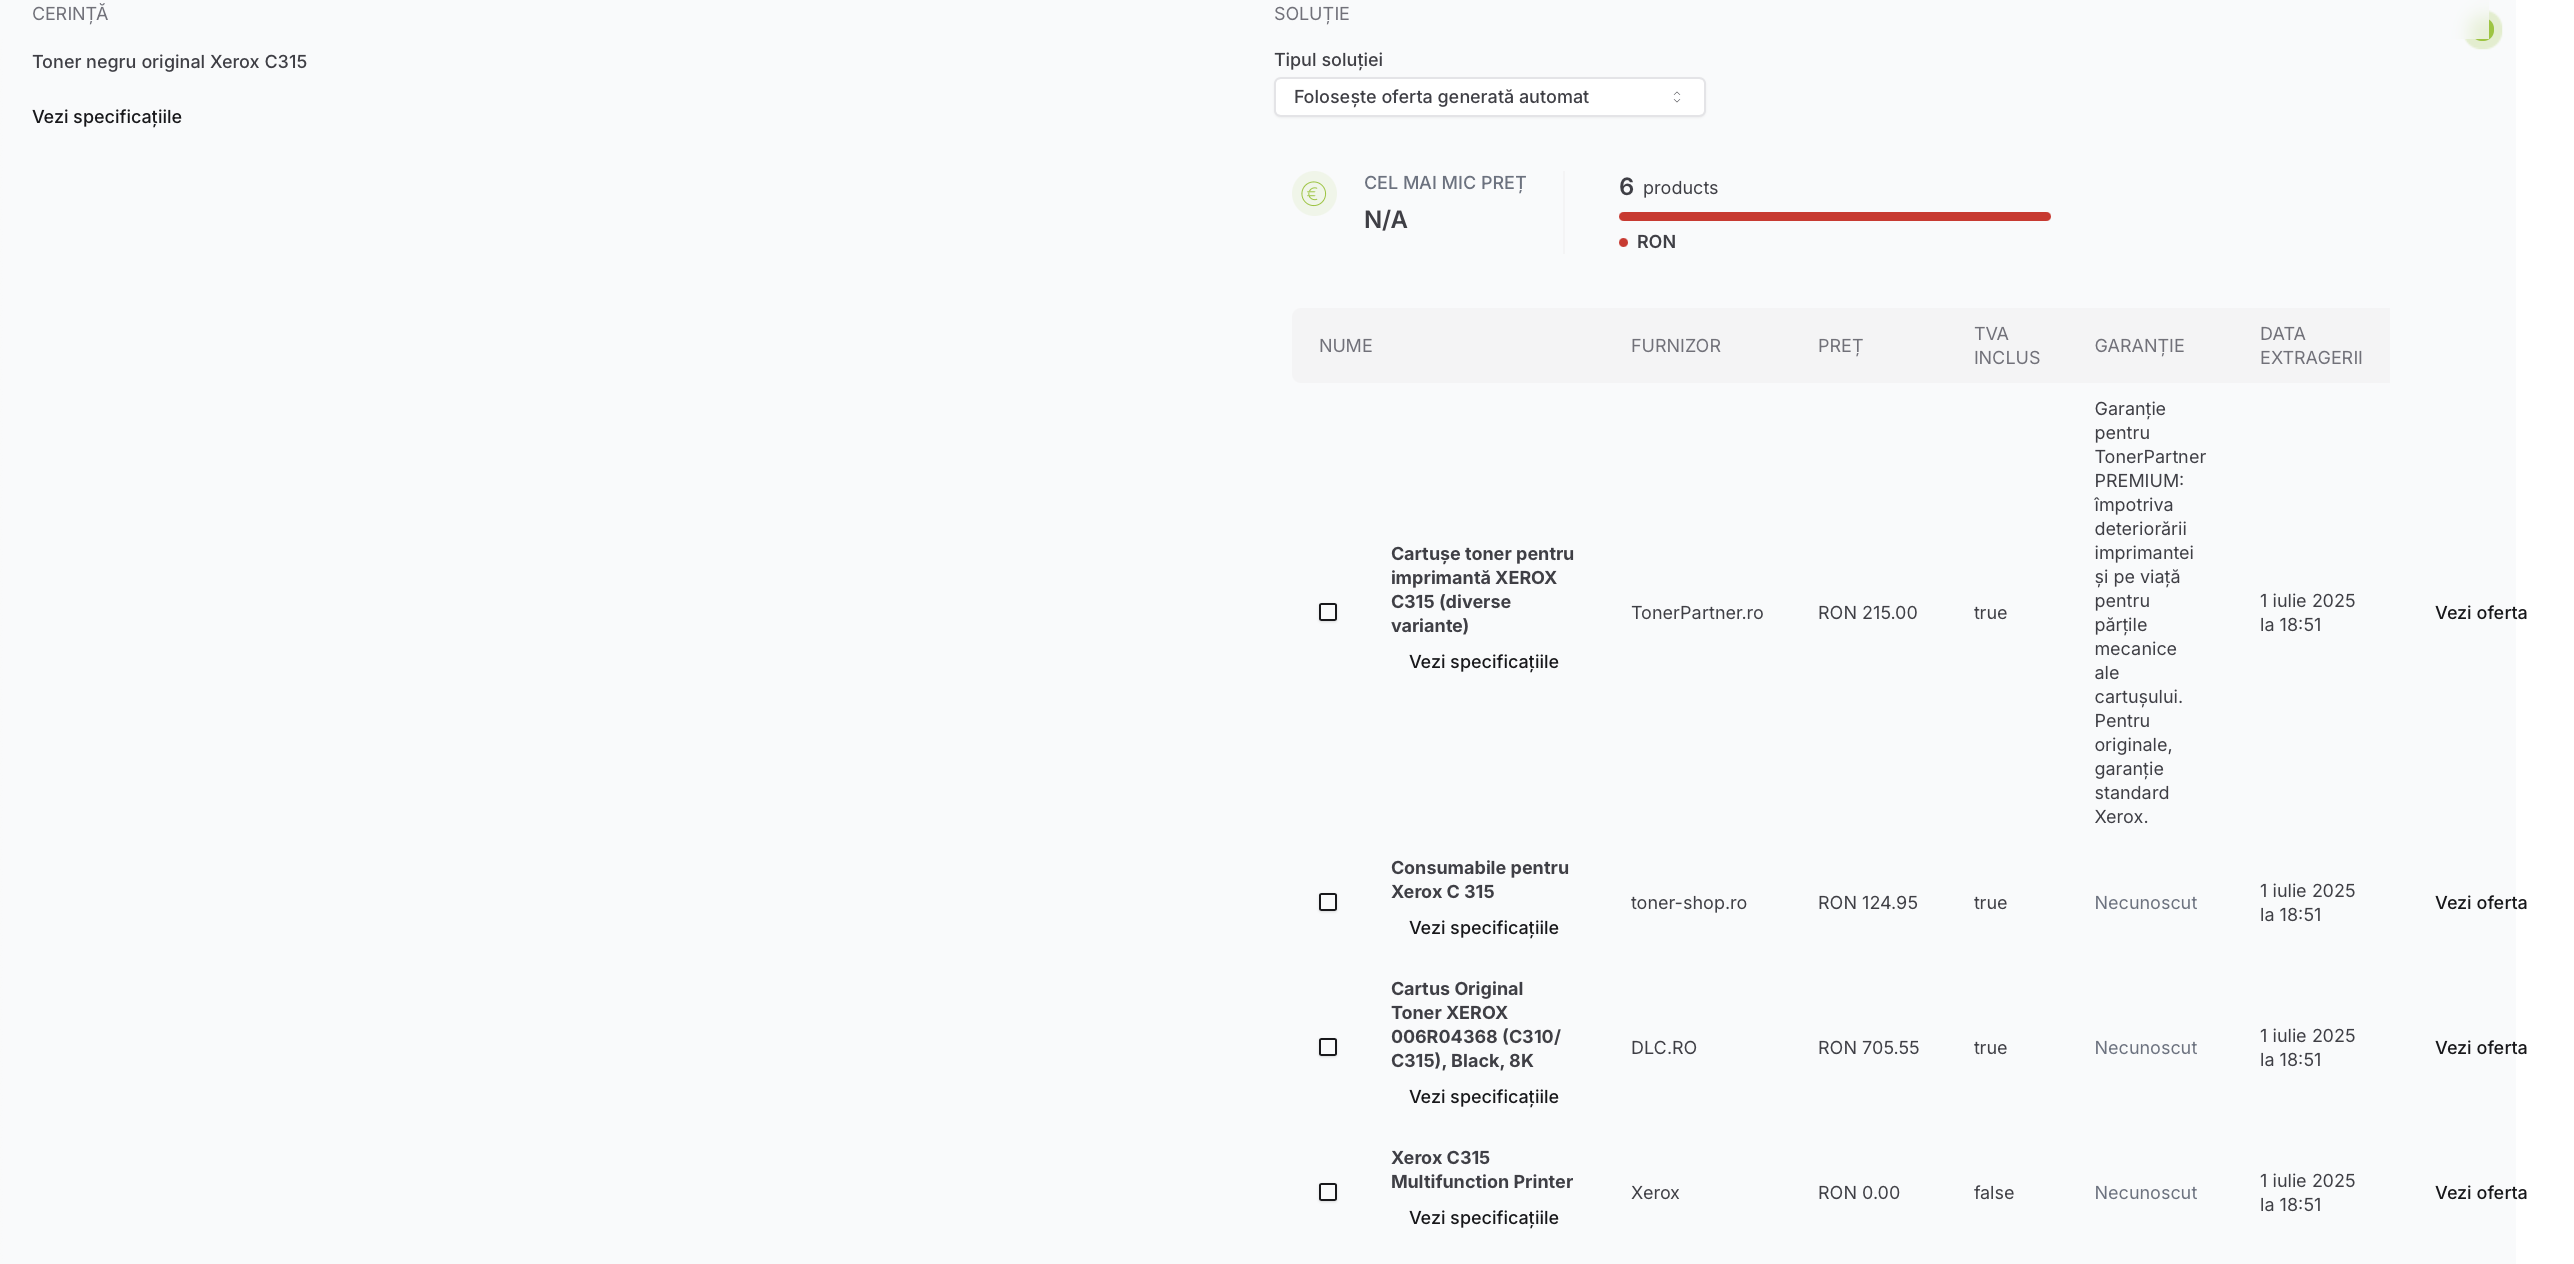Click the Cartus Original Toner XEROX 006R04368 name

point(1475,1025)
